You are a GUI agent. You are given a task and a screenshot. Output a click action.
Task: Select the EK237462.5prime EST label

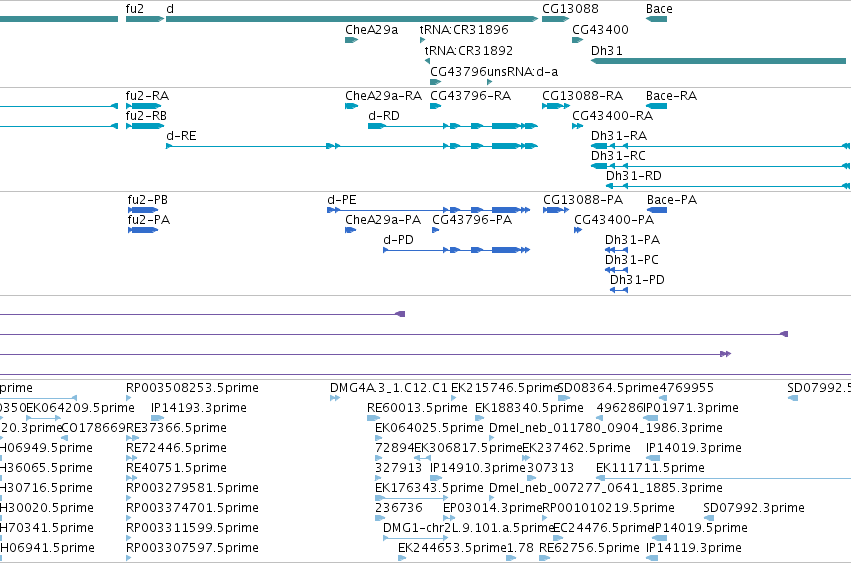pyautogui.click(x=576, y=448)
